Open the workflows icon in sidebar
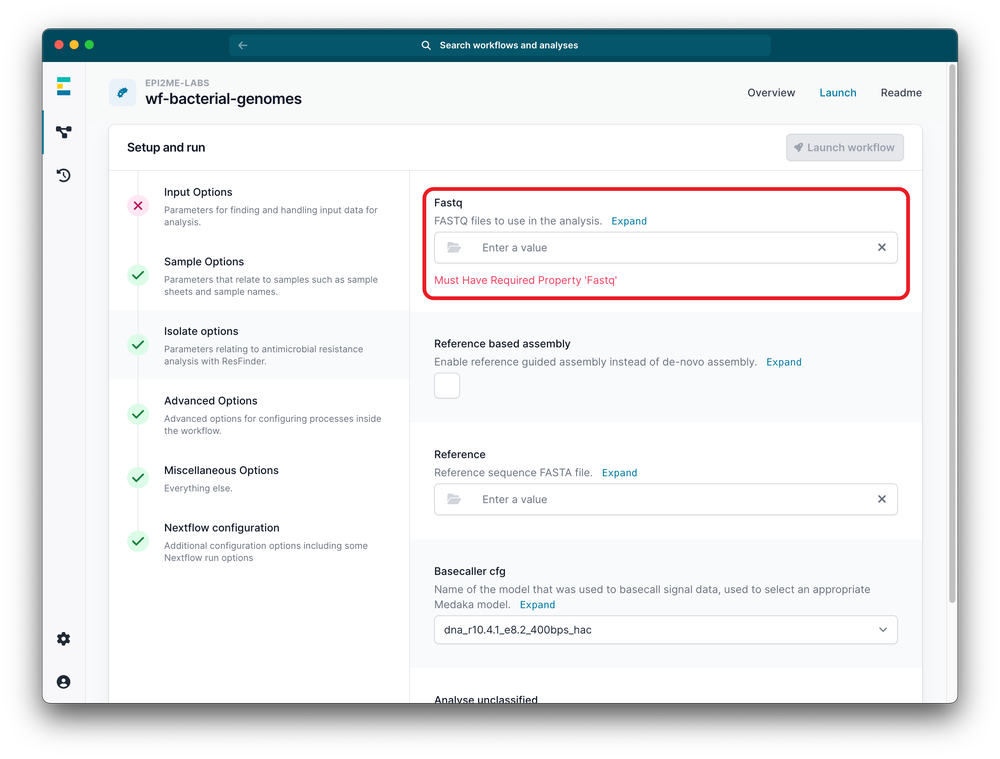1000x759 pixels. (64, 132)
